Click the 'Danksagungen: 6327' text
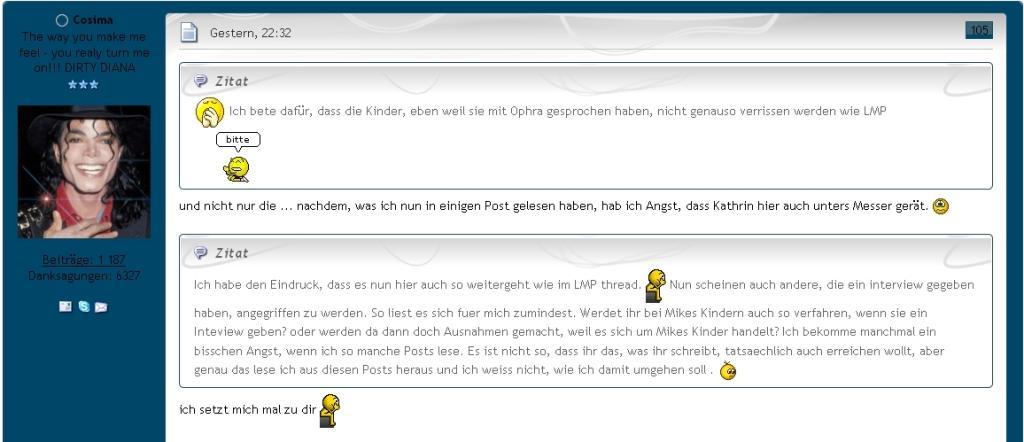The height and width of the screenshot is (442, 1024). click(84, 276)
